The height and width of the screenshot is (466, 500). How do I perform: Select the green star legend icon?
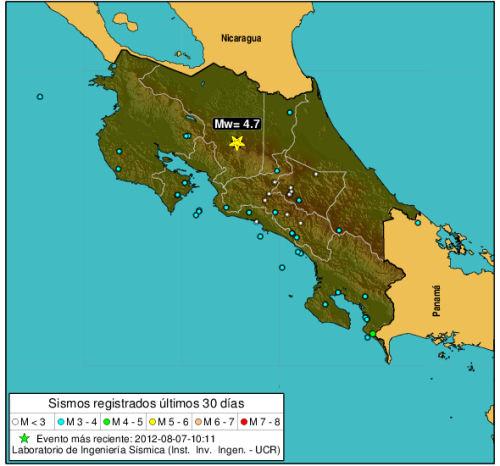tap(24, 439)
